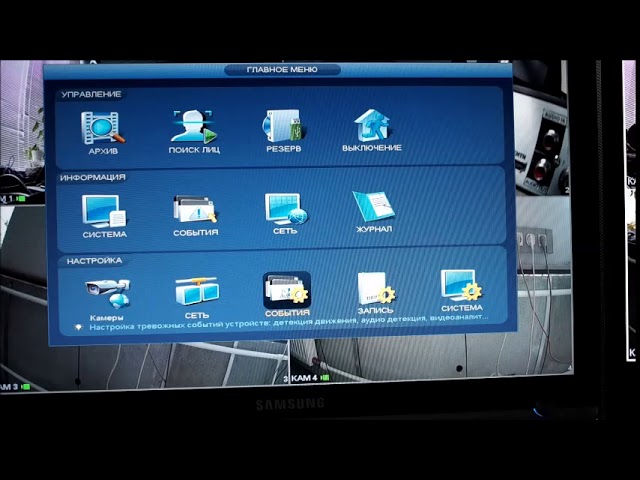The image size is (640, 480).
Task: Open Поиск лиц face search
Action: pyautogui.click(x=194, y=128)
